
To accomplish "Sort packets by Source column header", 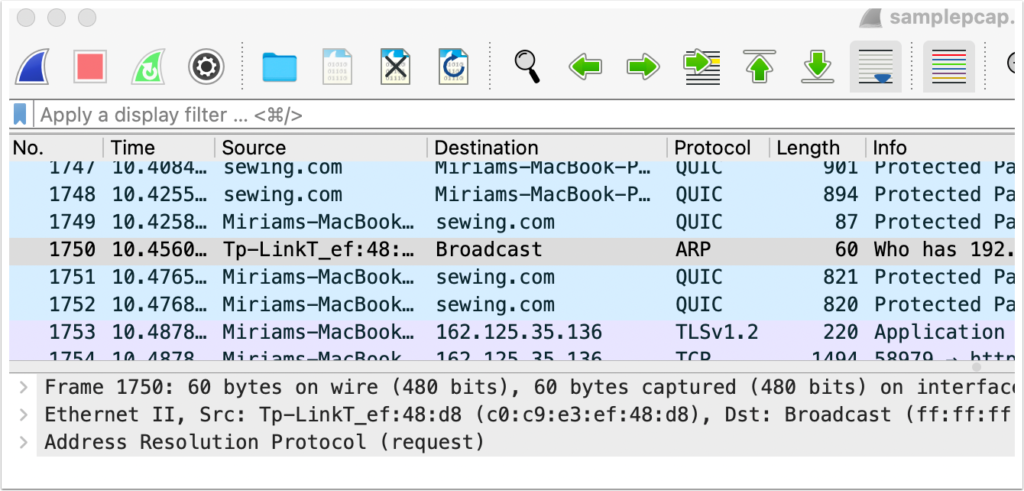I will [254, 148].
